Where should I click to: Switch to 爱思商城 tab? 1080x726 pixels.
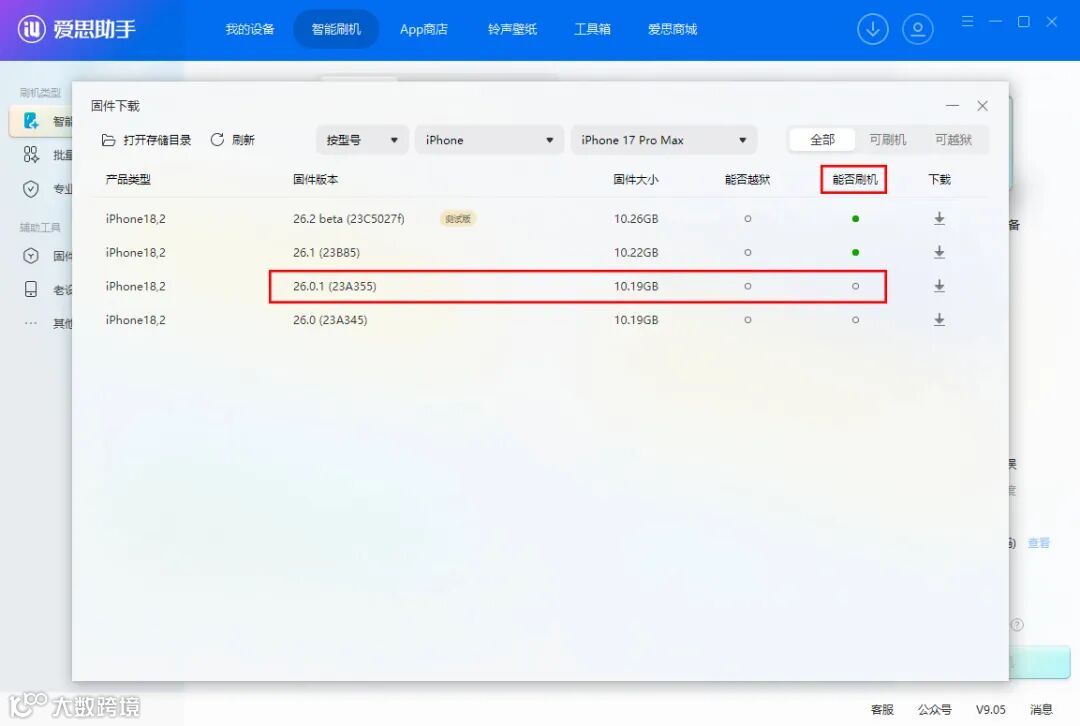click(x=672, y=29)
